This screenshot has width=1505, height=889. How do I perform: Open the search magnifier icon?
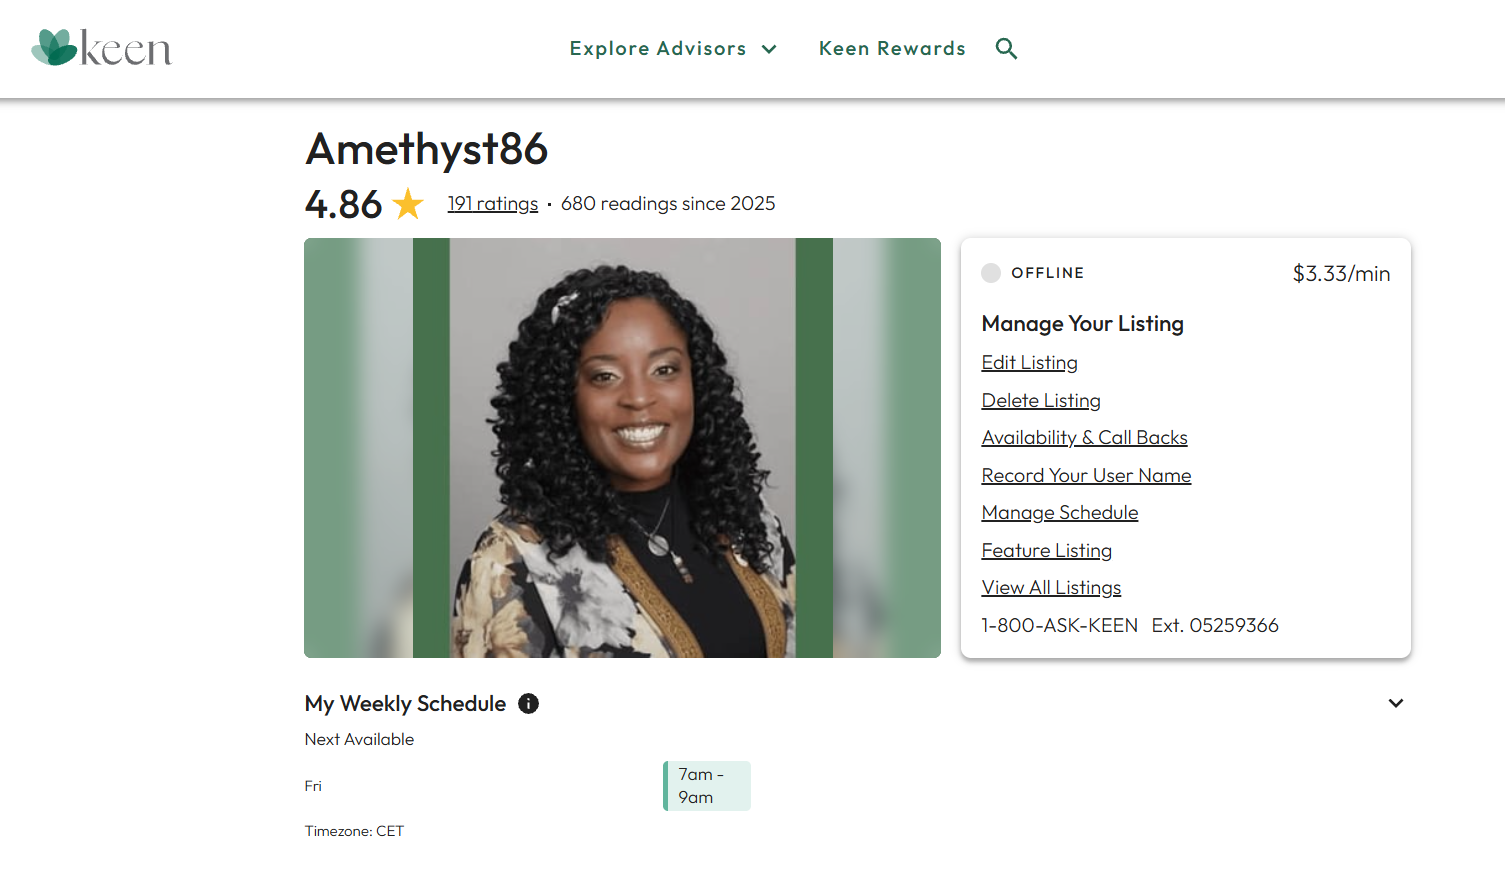pyautogui.click(x=1006, y=48)
